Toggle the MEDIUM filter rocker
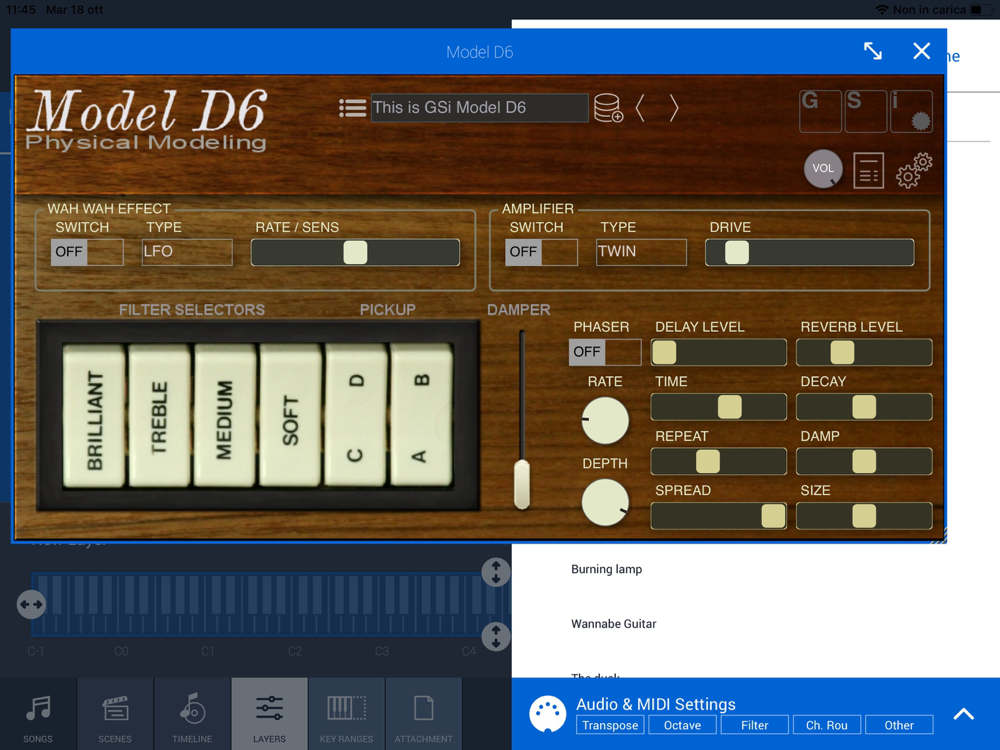Screen dimensions: 1000x750 pos(225,416)
